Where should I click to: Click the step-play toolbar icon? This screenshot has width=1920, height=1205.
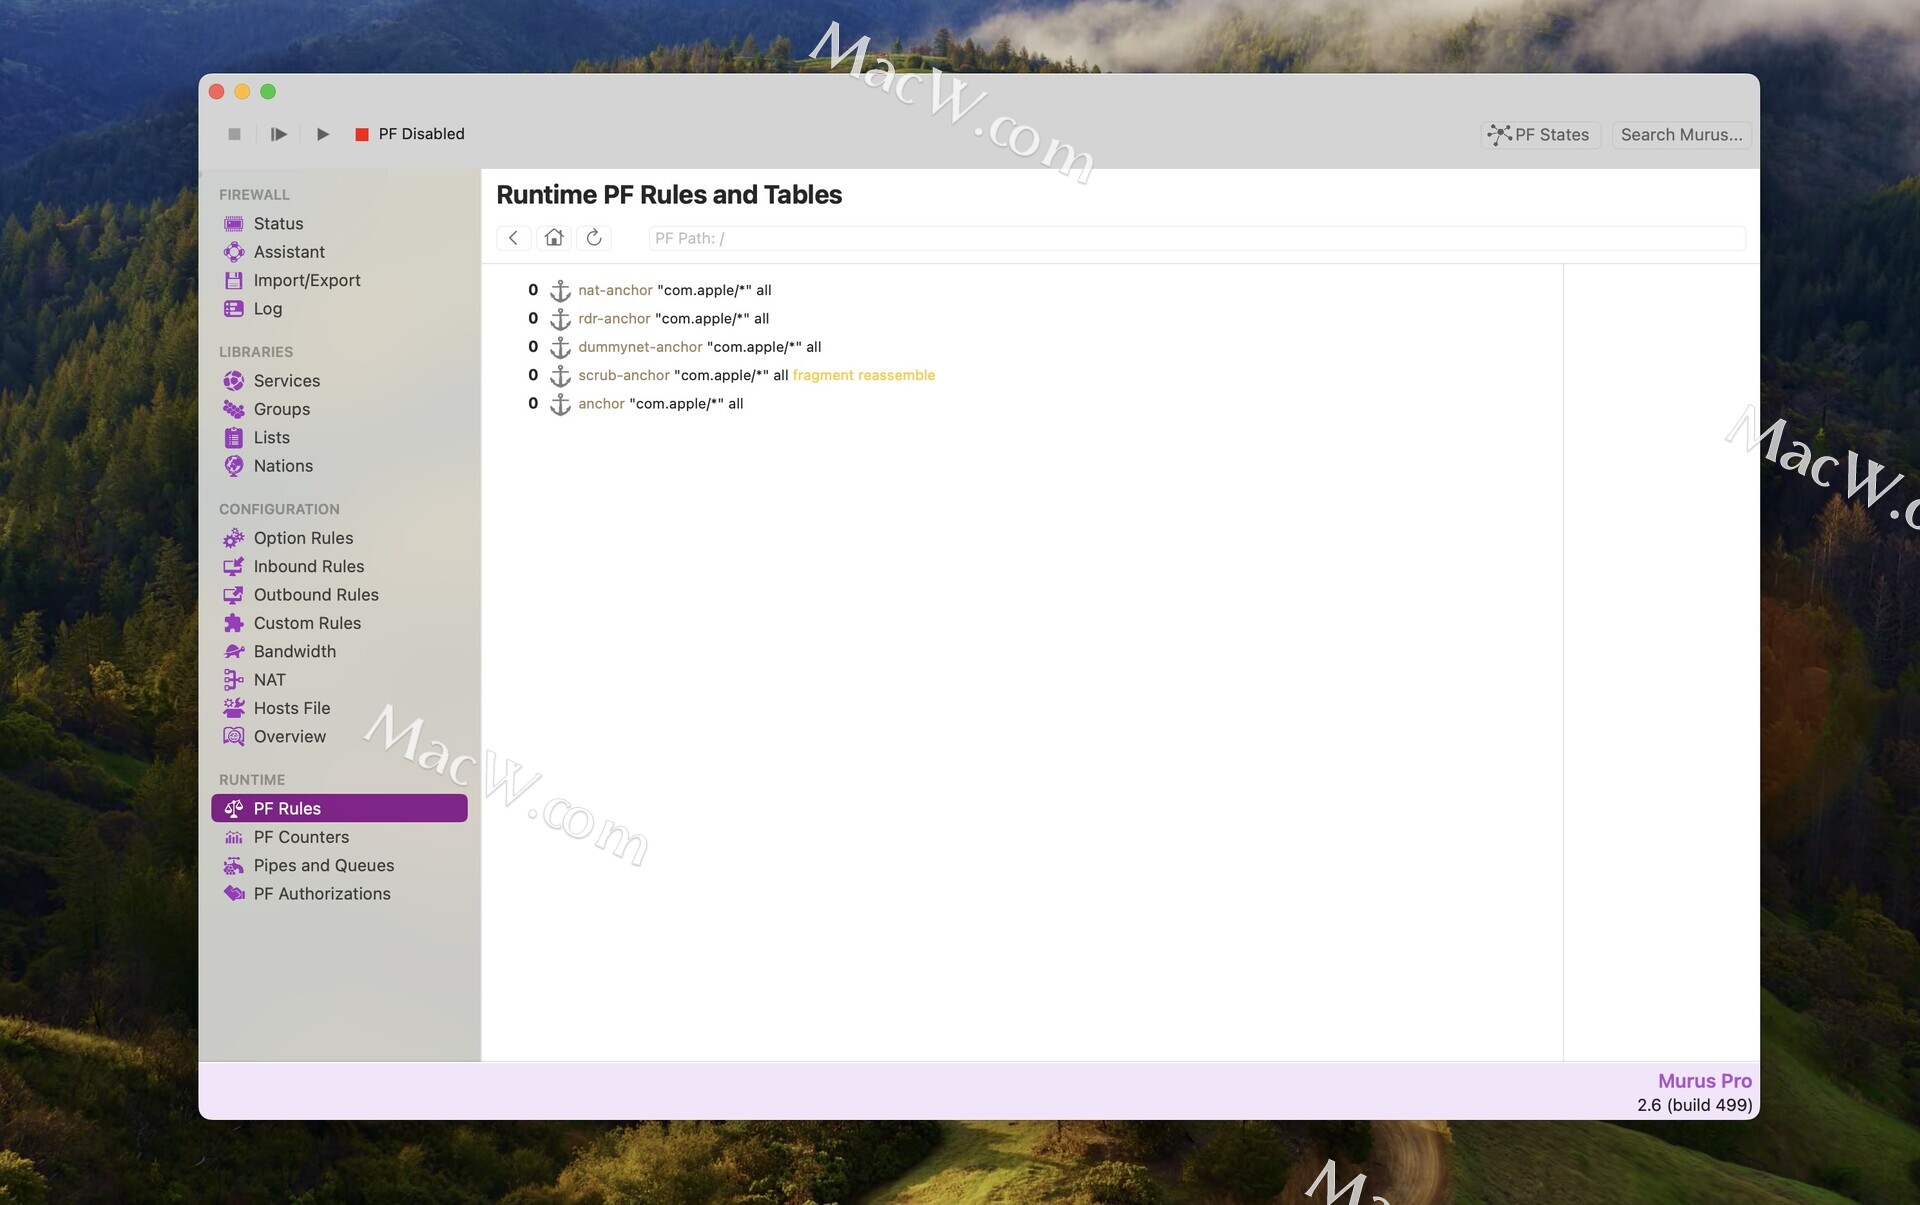coord(278,134)
